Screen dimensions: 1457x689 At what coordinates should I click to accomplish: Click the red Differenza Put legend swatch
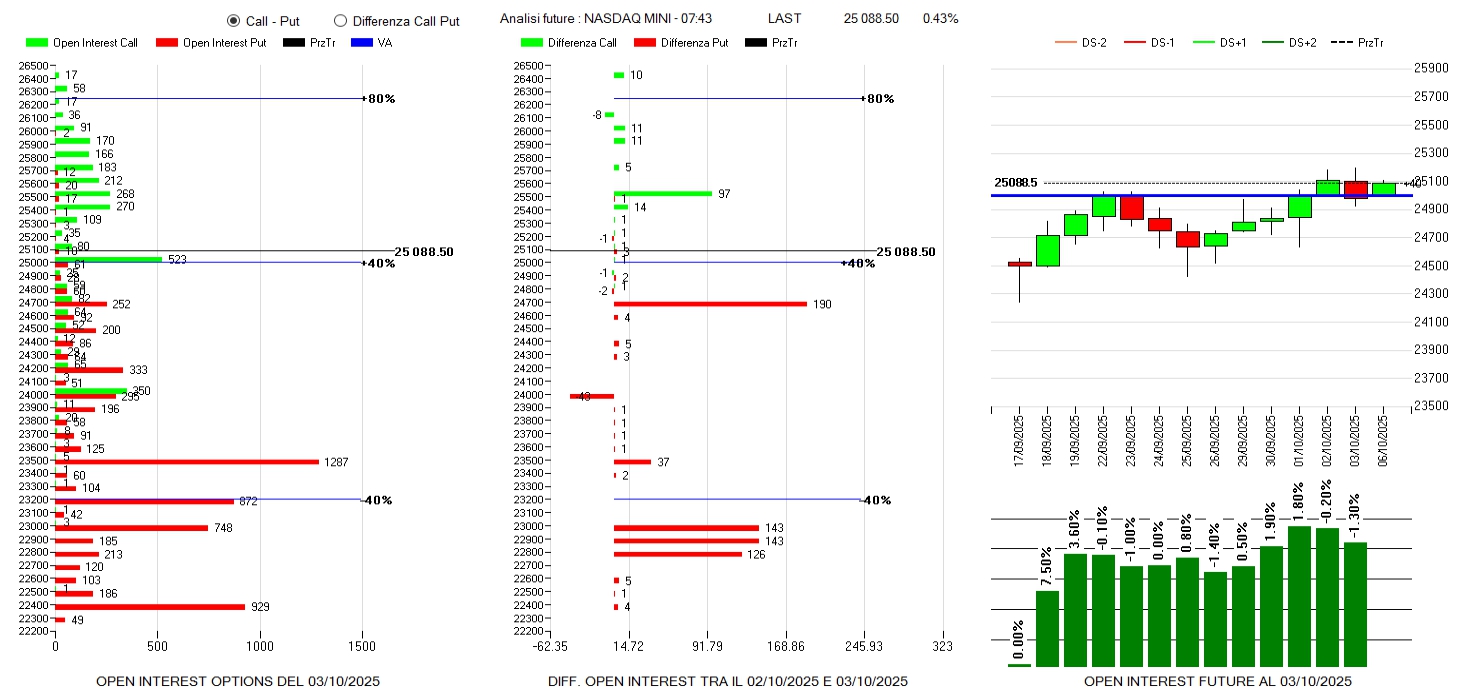[646, 43]
